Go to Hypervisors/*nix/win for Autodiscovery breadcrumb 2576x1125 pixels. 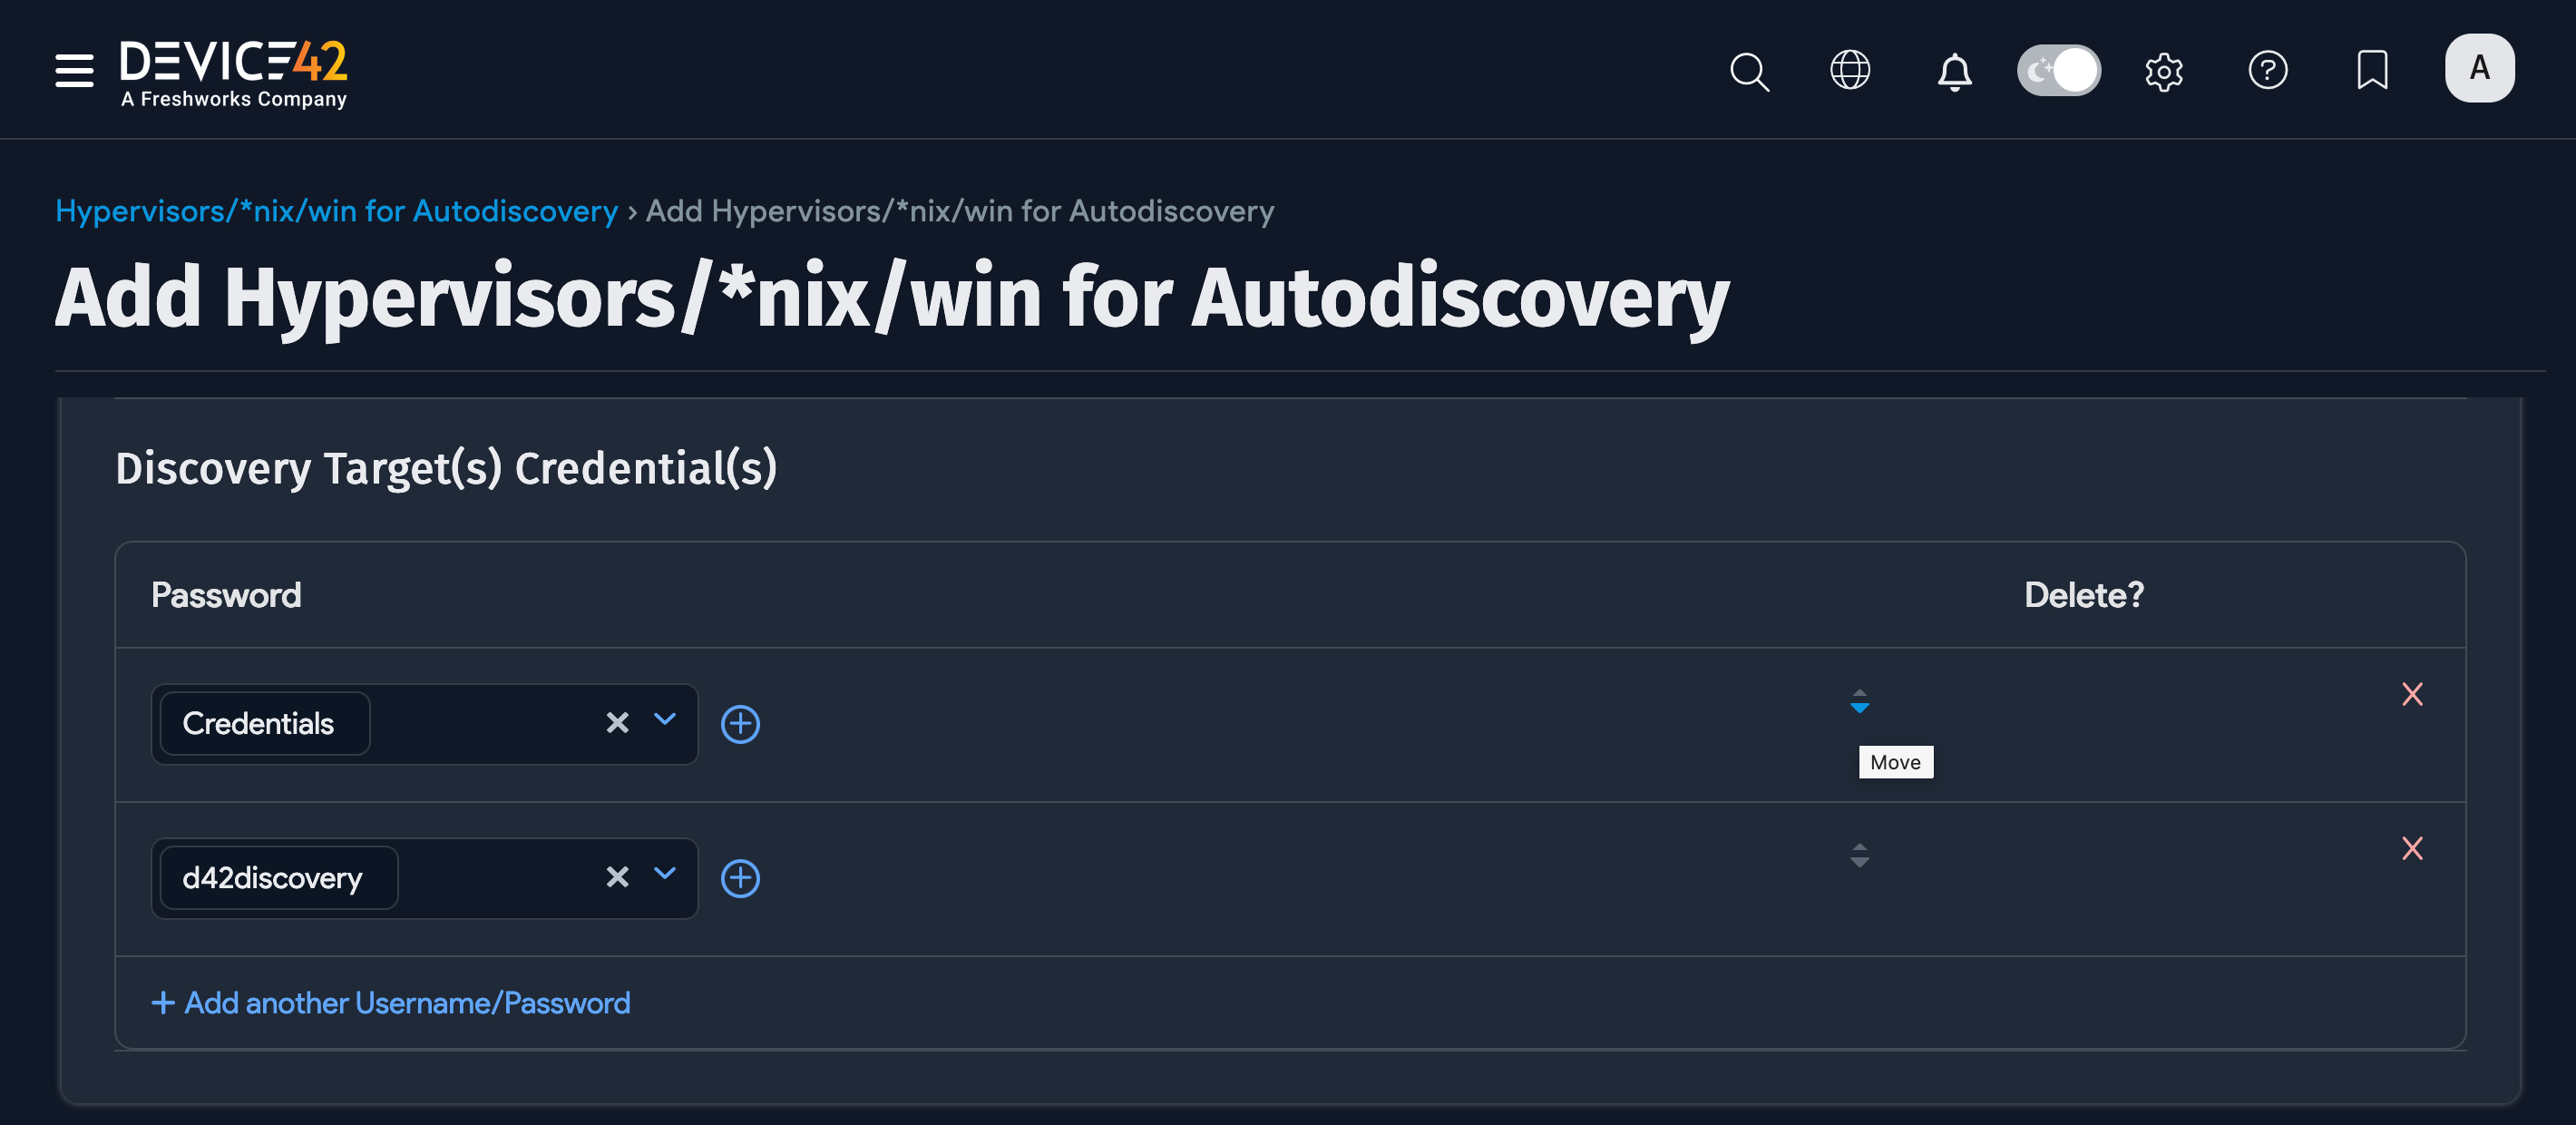(336, 211)
